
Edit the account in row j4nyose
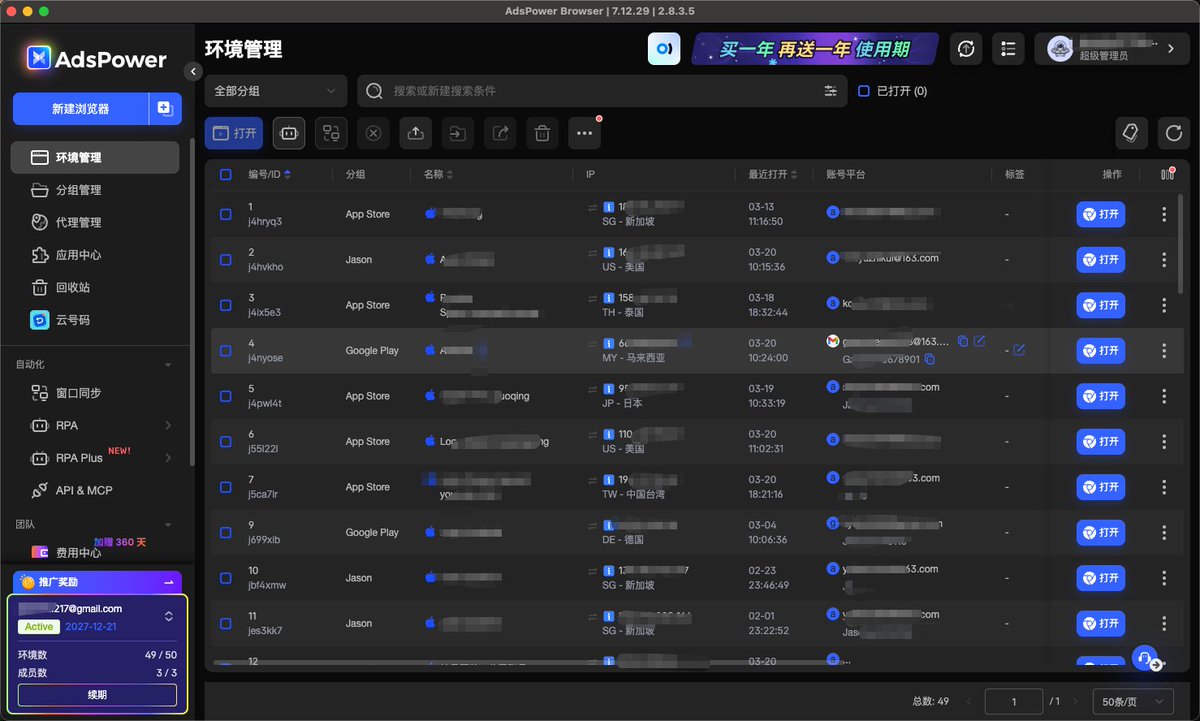(980, 341)
